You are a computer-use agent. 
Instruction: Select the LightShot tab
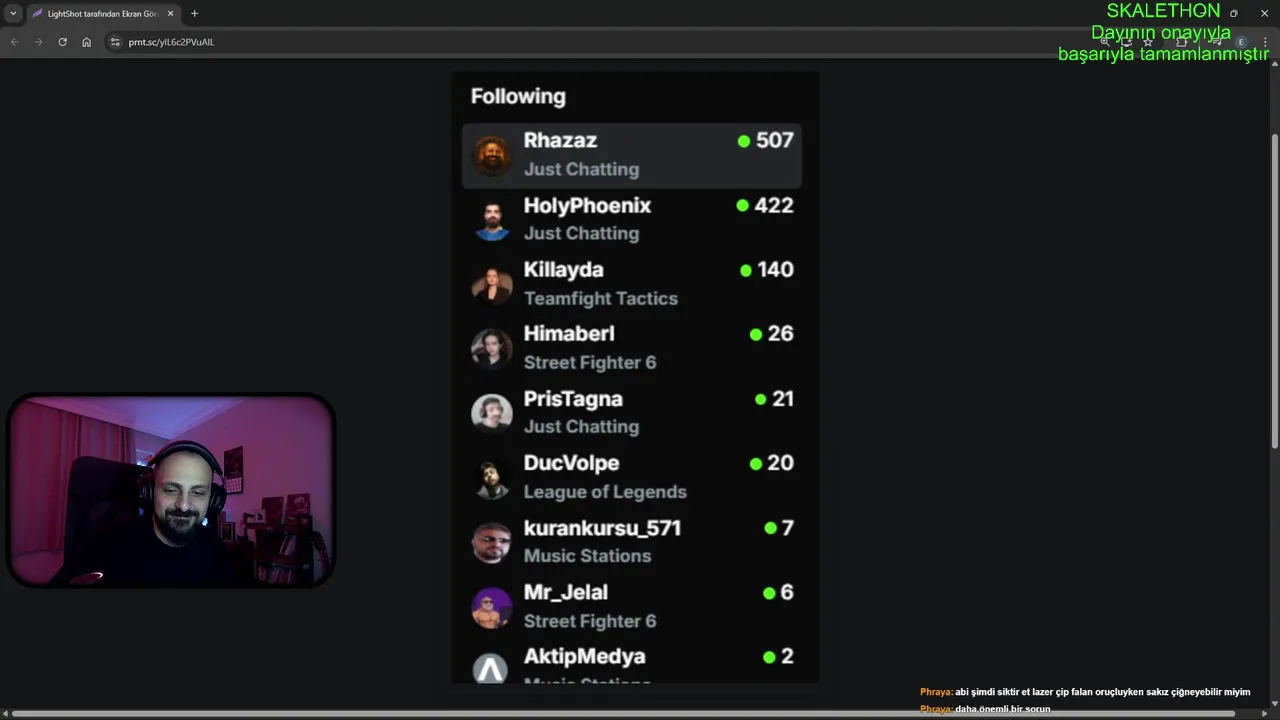click(x=102, y=13)
